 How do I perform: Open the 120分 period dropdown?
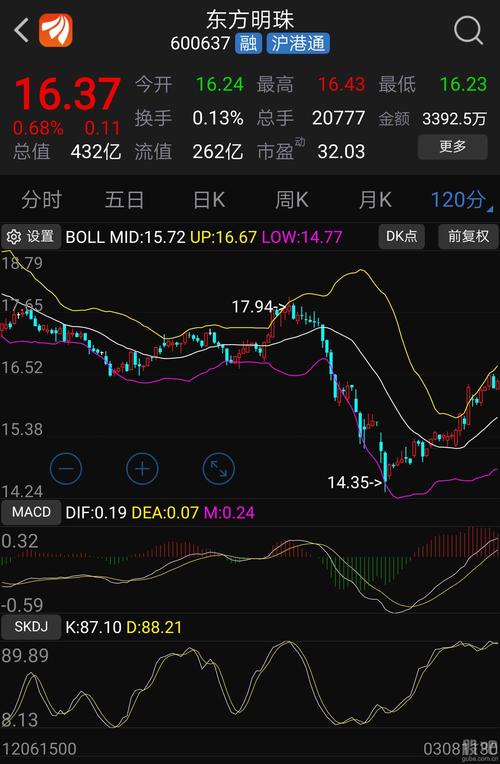pyautogui.click(x=461, y=200)
